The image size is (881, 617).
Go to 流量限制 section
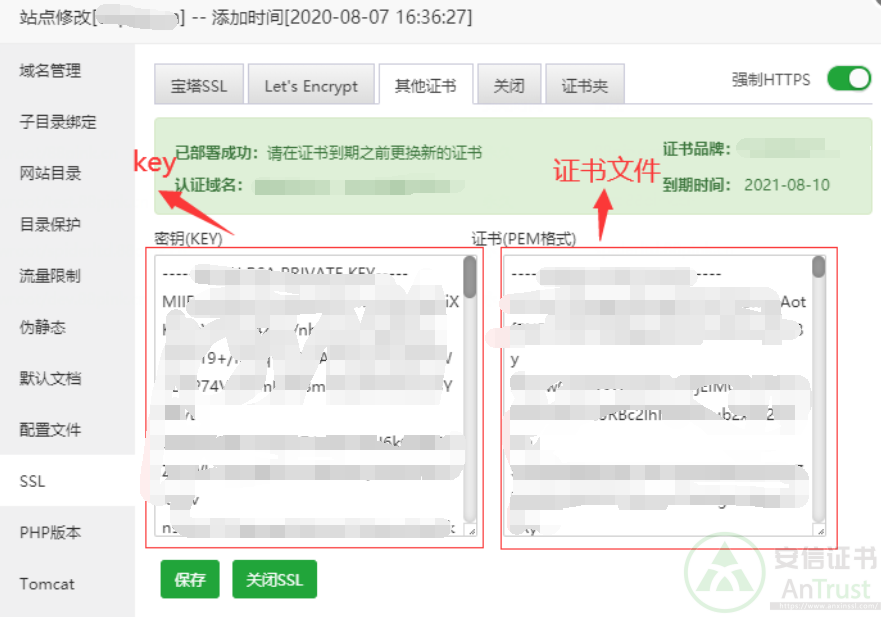pyautogui.click(x=51, y=276)
